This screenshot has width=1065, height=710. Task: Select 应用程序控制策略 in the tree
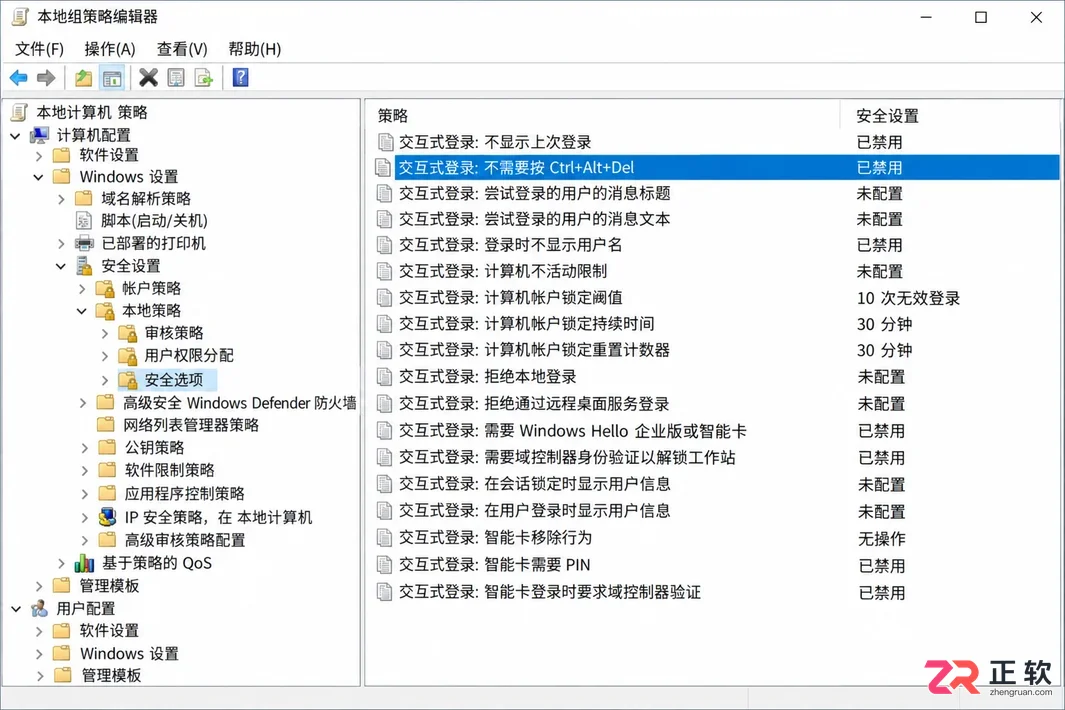click(184, 493)
